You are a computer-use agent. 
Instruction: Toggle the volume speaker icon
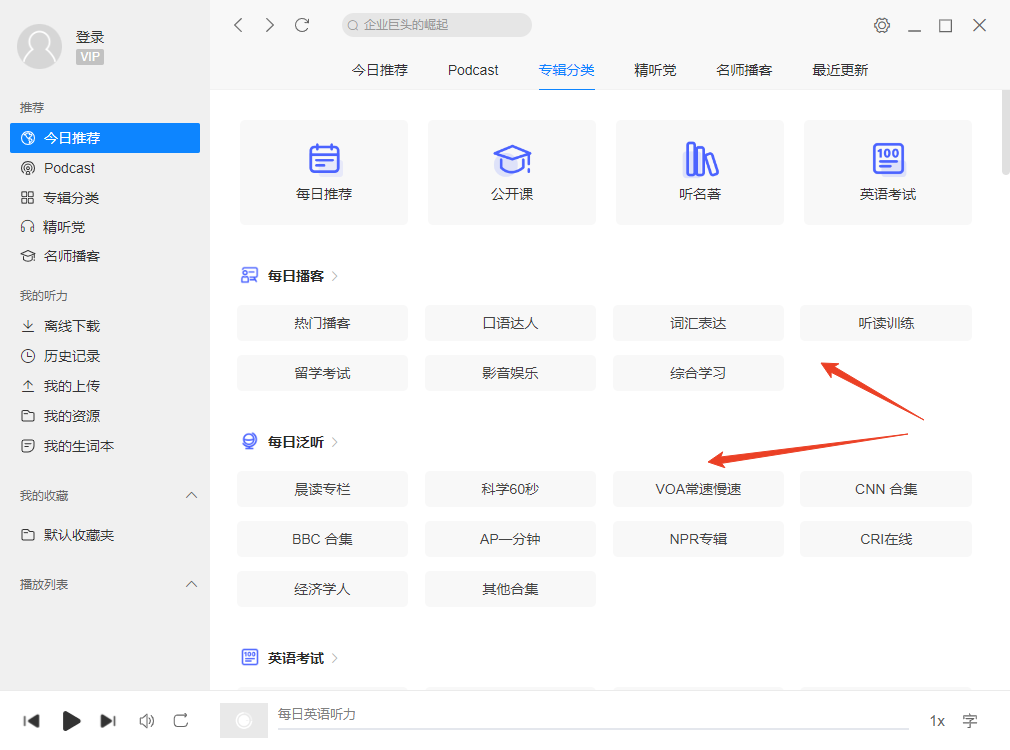click(147, 720)
